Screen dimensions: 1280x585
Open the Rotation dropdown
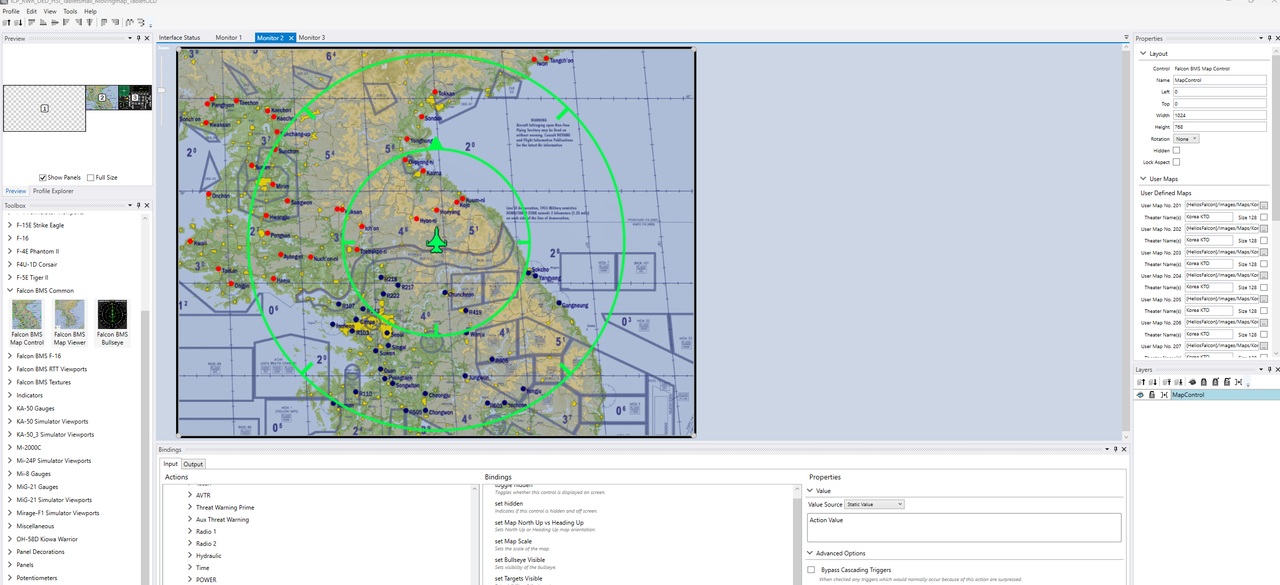pyautogui.click(x=1187, y=139)
